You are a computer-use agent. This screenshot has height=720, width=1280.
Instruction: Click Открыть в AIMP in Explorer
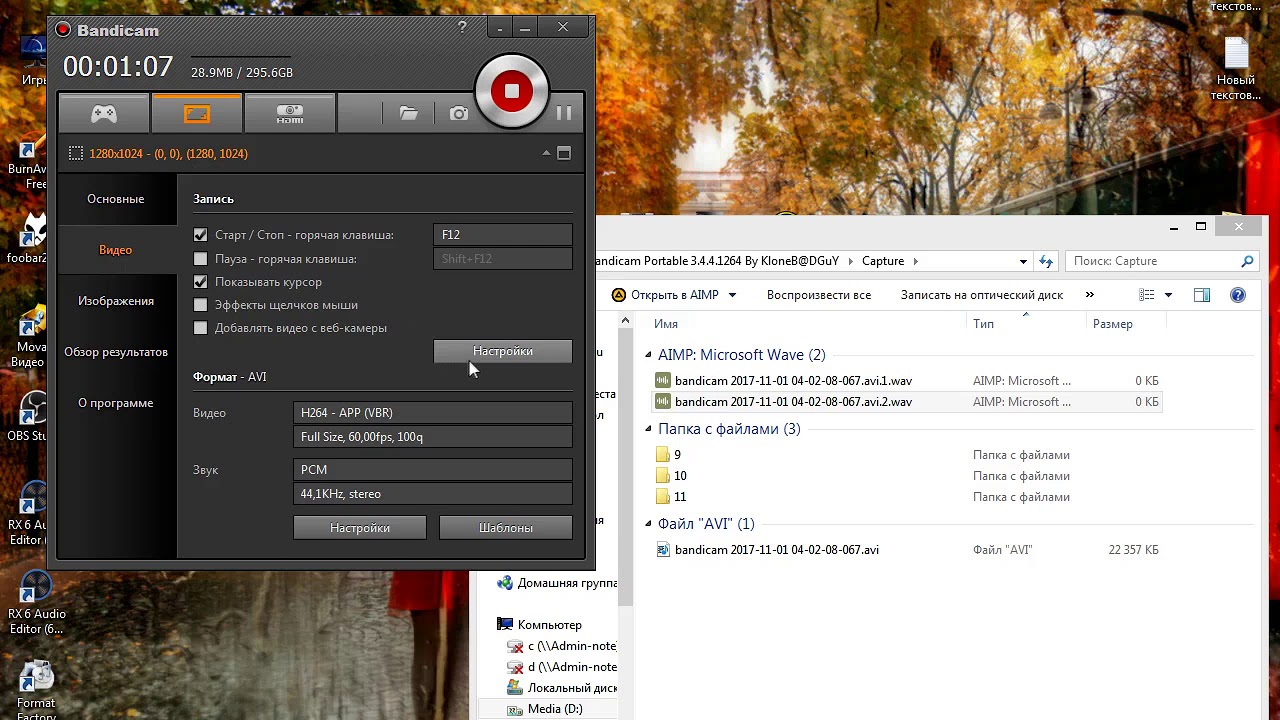point(665,295)
